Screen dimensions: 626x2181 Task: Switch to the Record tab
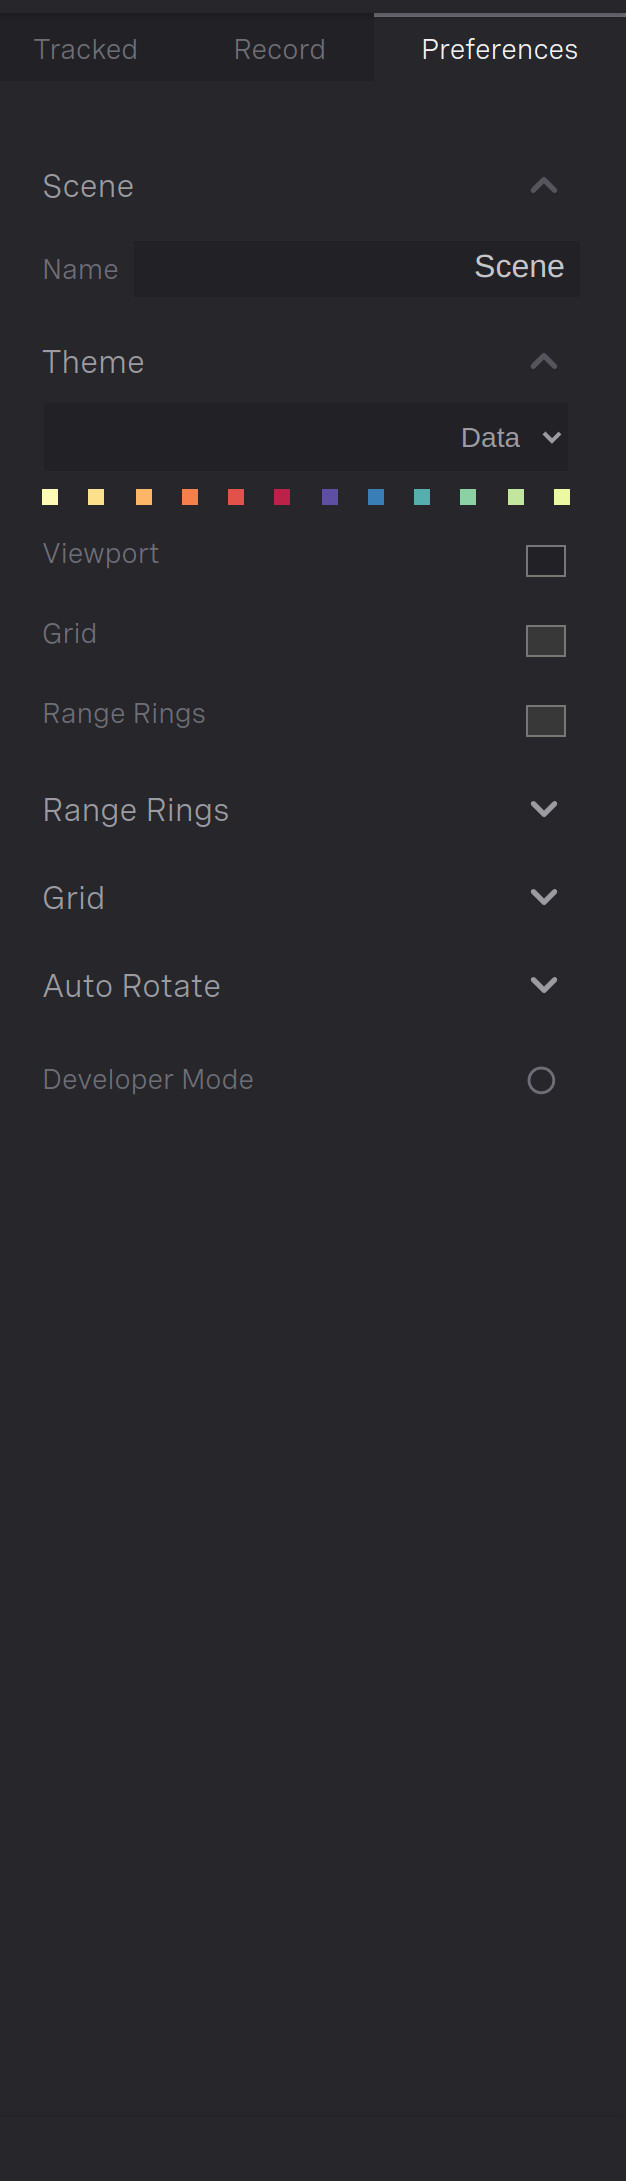[x=280, y=49]
